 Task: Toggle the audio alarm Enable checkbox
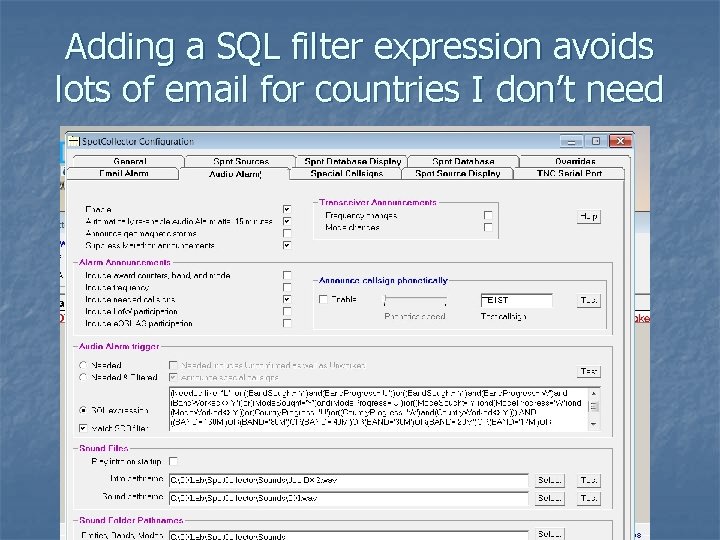[x=287, y=209]
